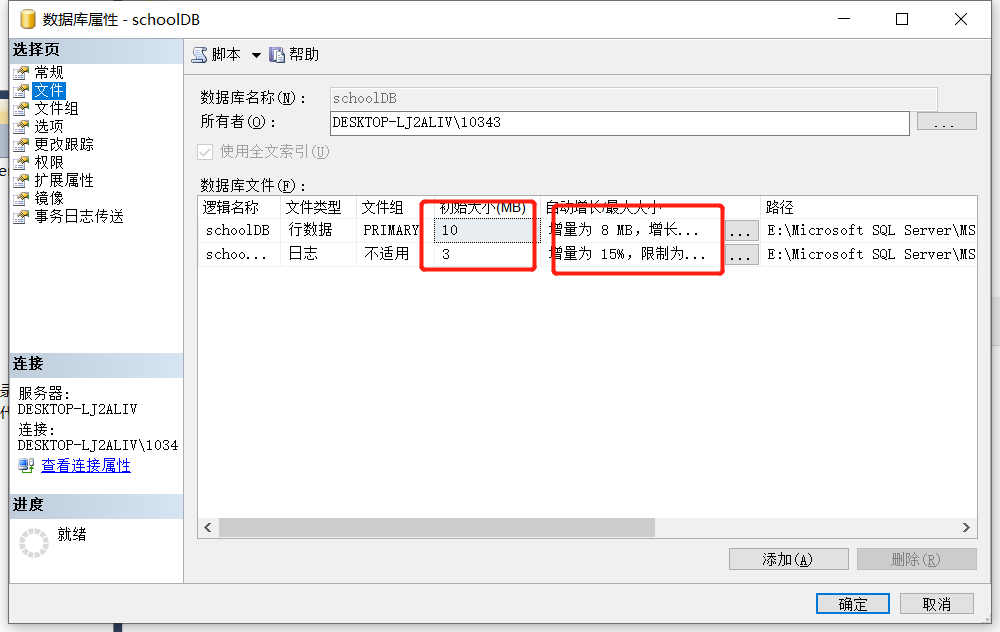Open the 选项 page icon
1000x632 pixels.
coord(21,127)
